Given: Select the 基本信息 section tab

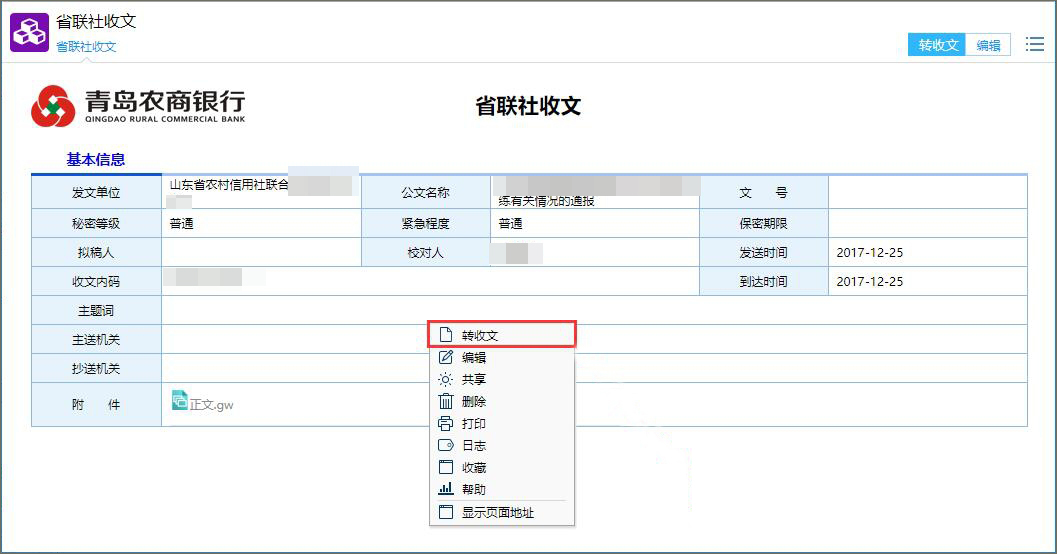Looking at the screenshot, I should (x=96, y=160).
